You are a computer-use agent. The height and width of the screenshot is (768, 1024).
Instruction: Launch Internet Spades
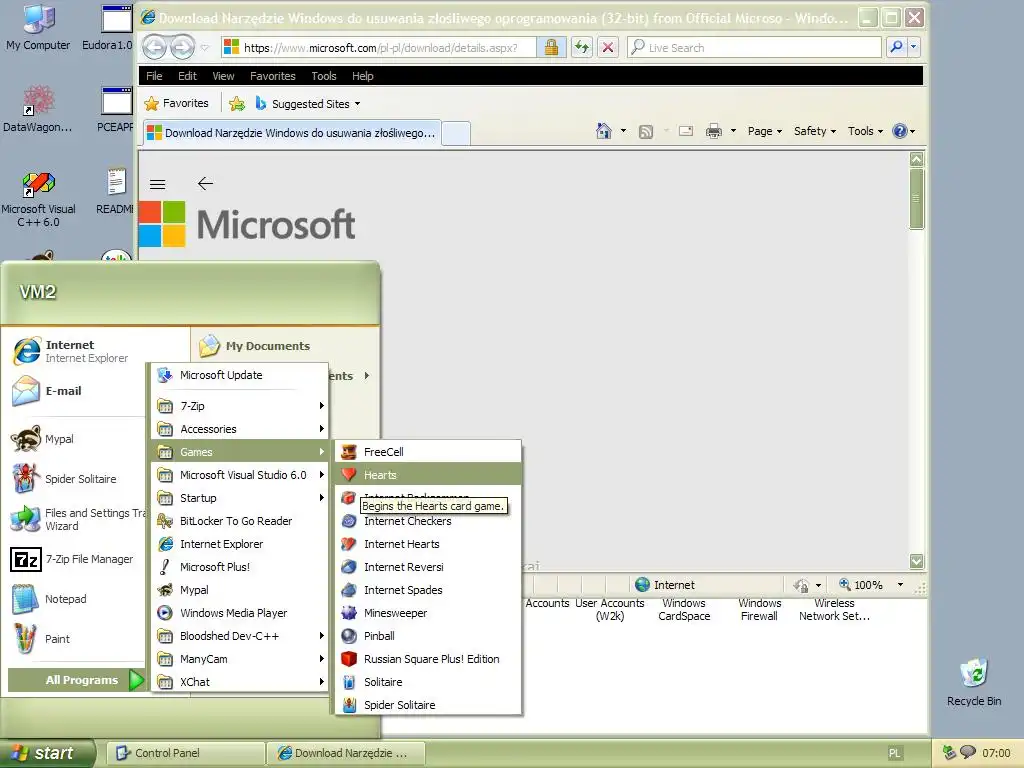pyautogui.click(x=428, y=590)
